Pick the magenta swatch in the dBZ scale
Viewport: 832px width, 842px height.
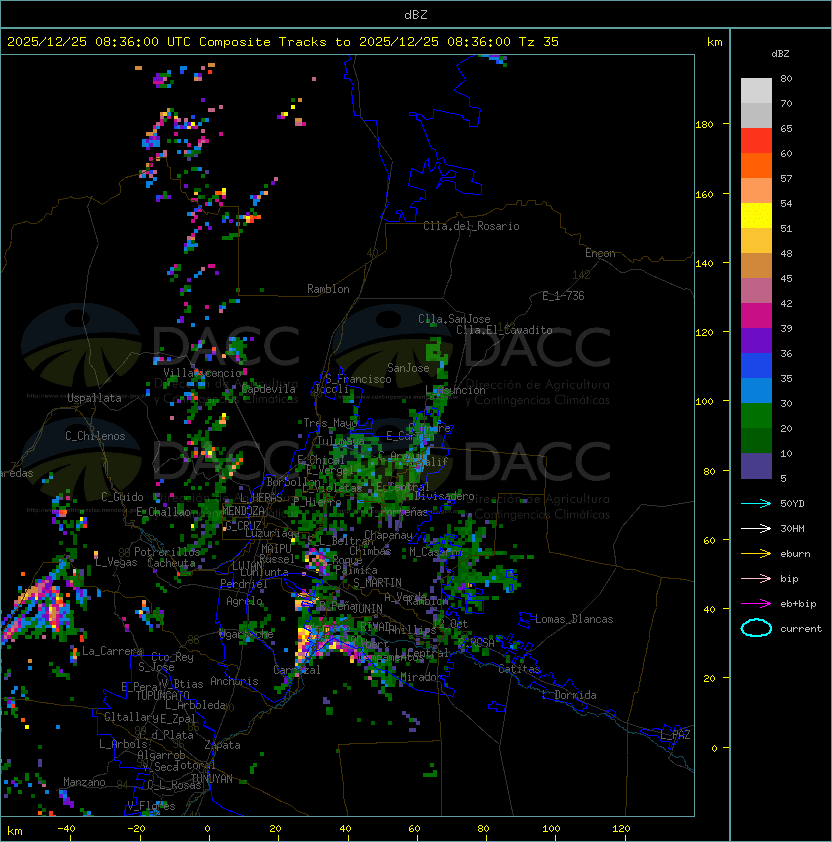[756, 316]
